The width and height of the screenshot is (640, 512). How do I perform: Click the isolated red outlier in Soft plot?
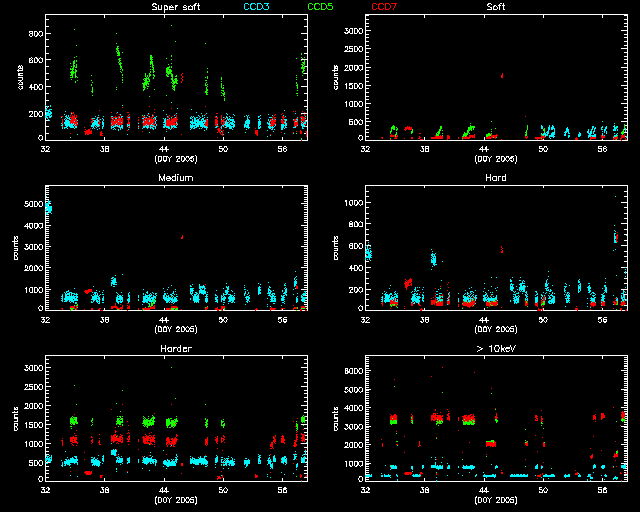[502, 75]
